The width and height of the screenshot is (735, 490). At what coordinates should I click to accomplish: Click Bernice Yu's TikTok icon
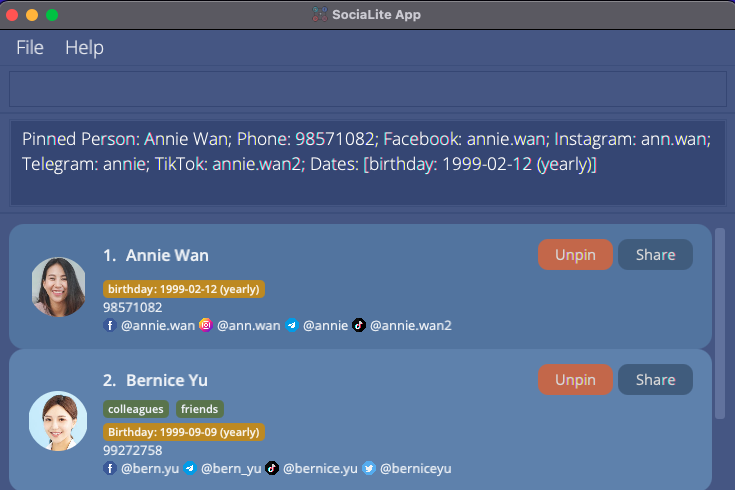click(x=272, y=468)
